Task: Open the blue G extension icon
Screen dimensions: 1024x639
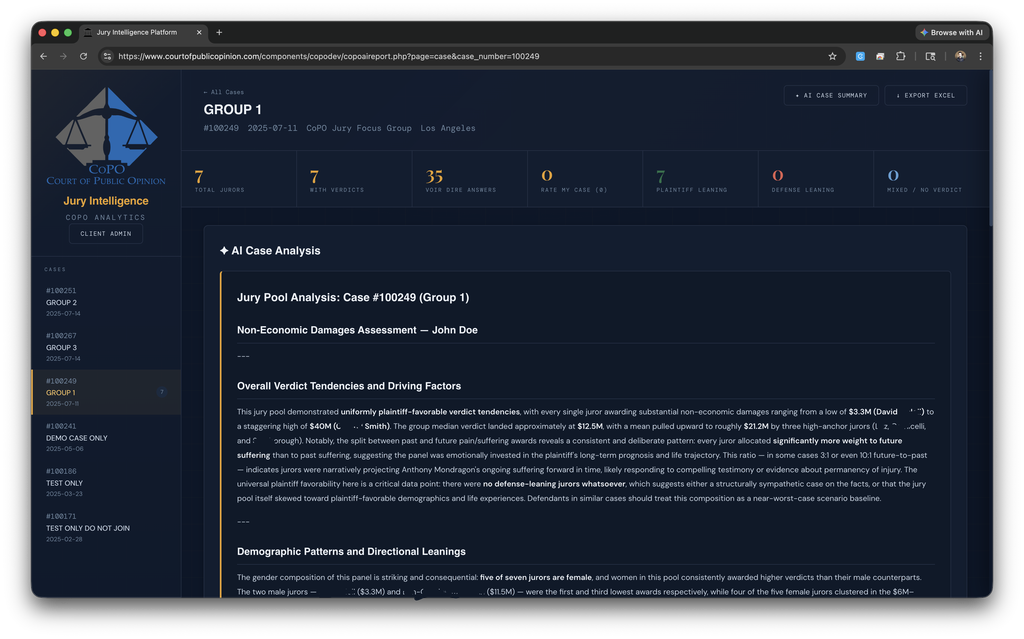Action: click(860, 56)
